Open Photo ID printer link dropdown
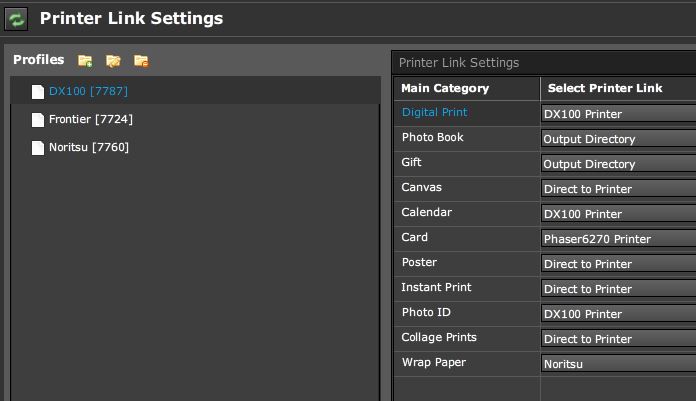Image resolution: width=696 pixels, height=401 pixels. point(618,314)
